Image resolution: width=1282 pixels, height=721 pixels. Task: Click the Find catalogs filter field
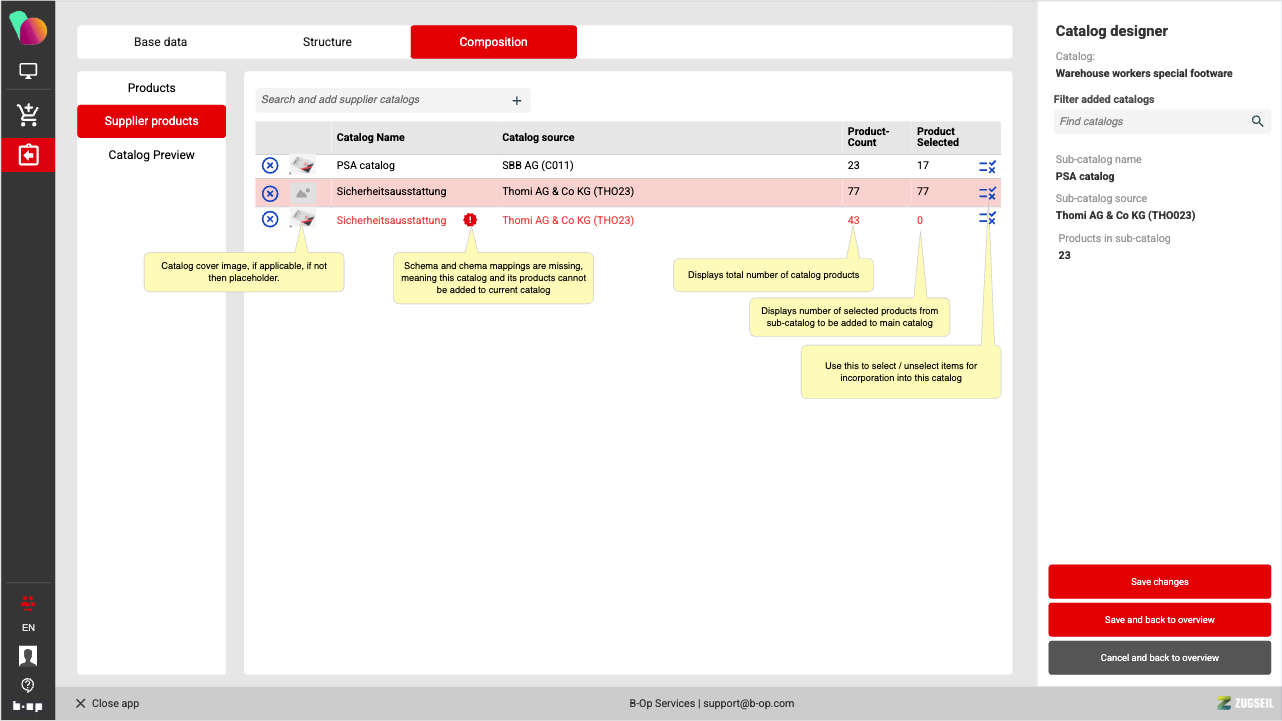[1150, 122]
